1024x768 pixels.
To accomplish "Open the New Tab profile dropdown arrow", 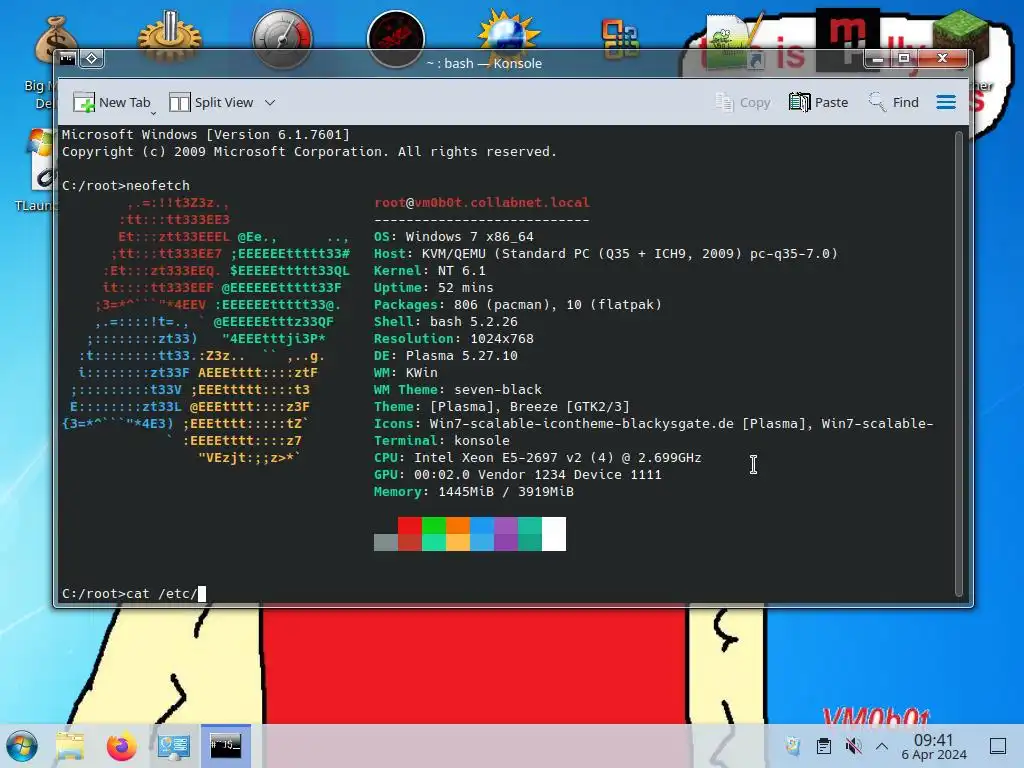I will point(153,114).
